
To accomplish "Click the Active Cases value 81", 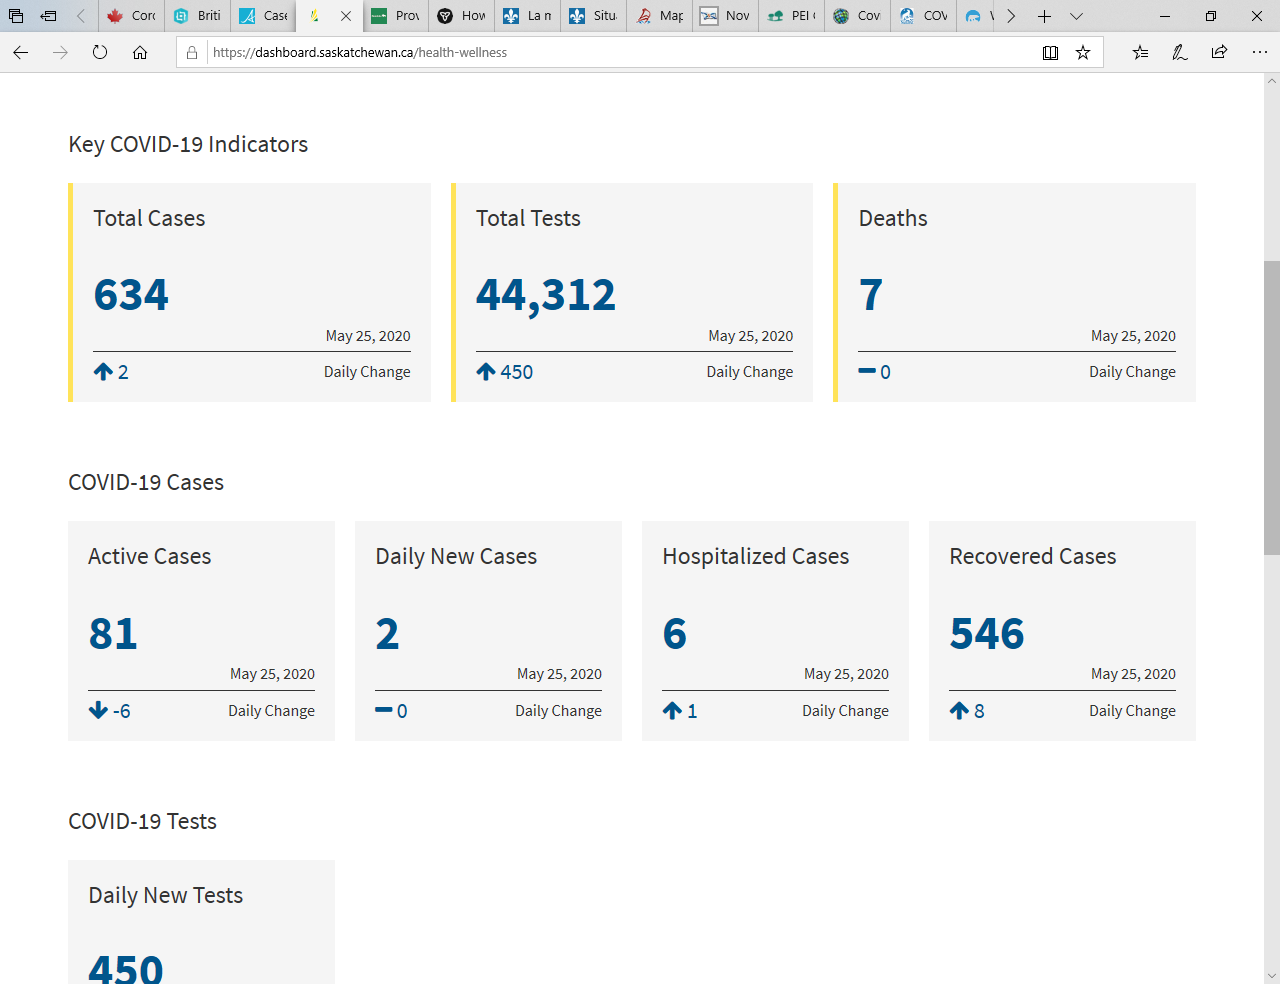I will coord(113,634).
